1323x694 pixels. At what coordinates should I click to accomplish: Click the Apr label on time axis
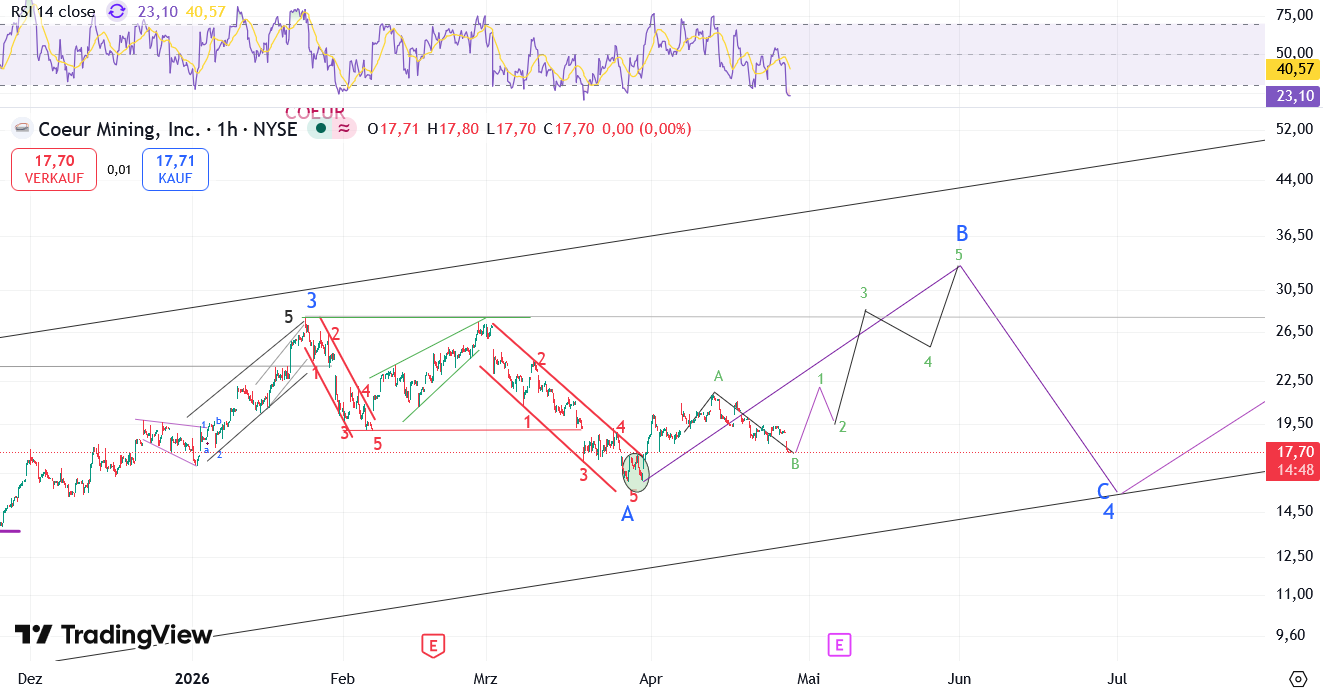(650, 678)
